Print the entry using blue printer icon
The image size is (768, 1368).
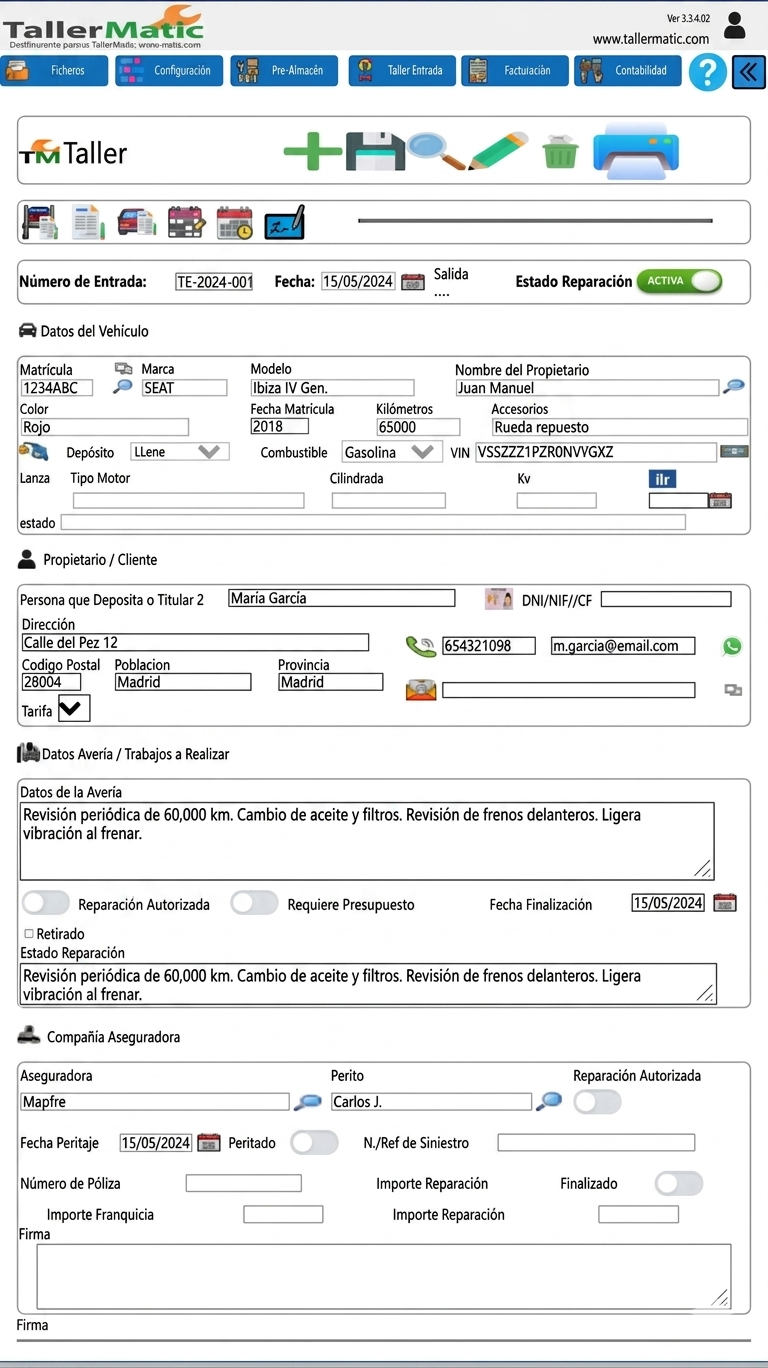(x=636, y=152)
